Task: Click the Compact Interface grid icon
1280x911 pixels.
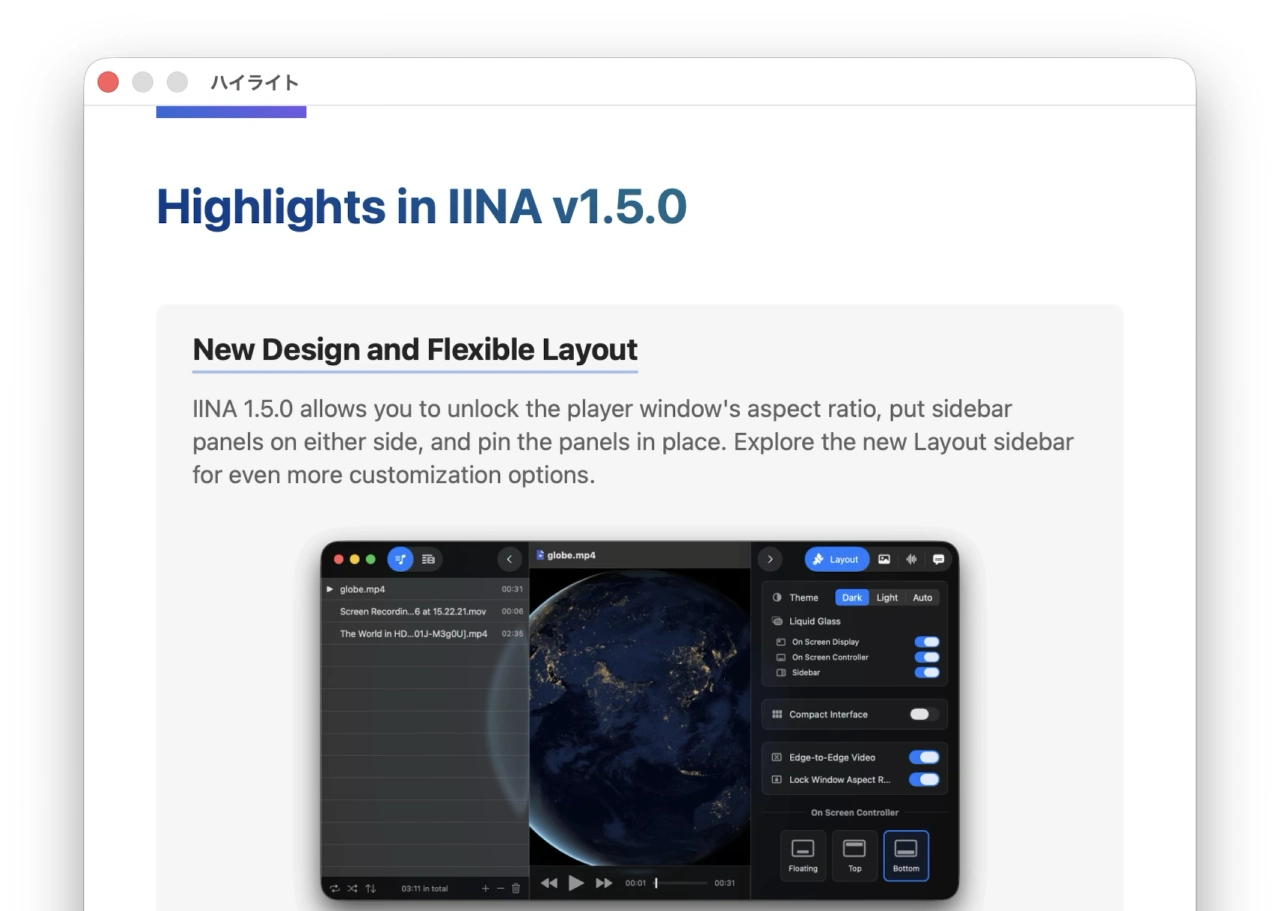Action: pos(777,714)
